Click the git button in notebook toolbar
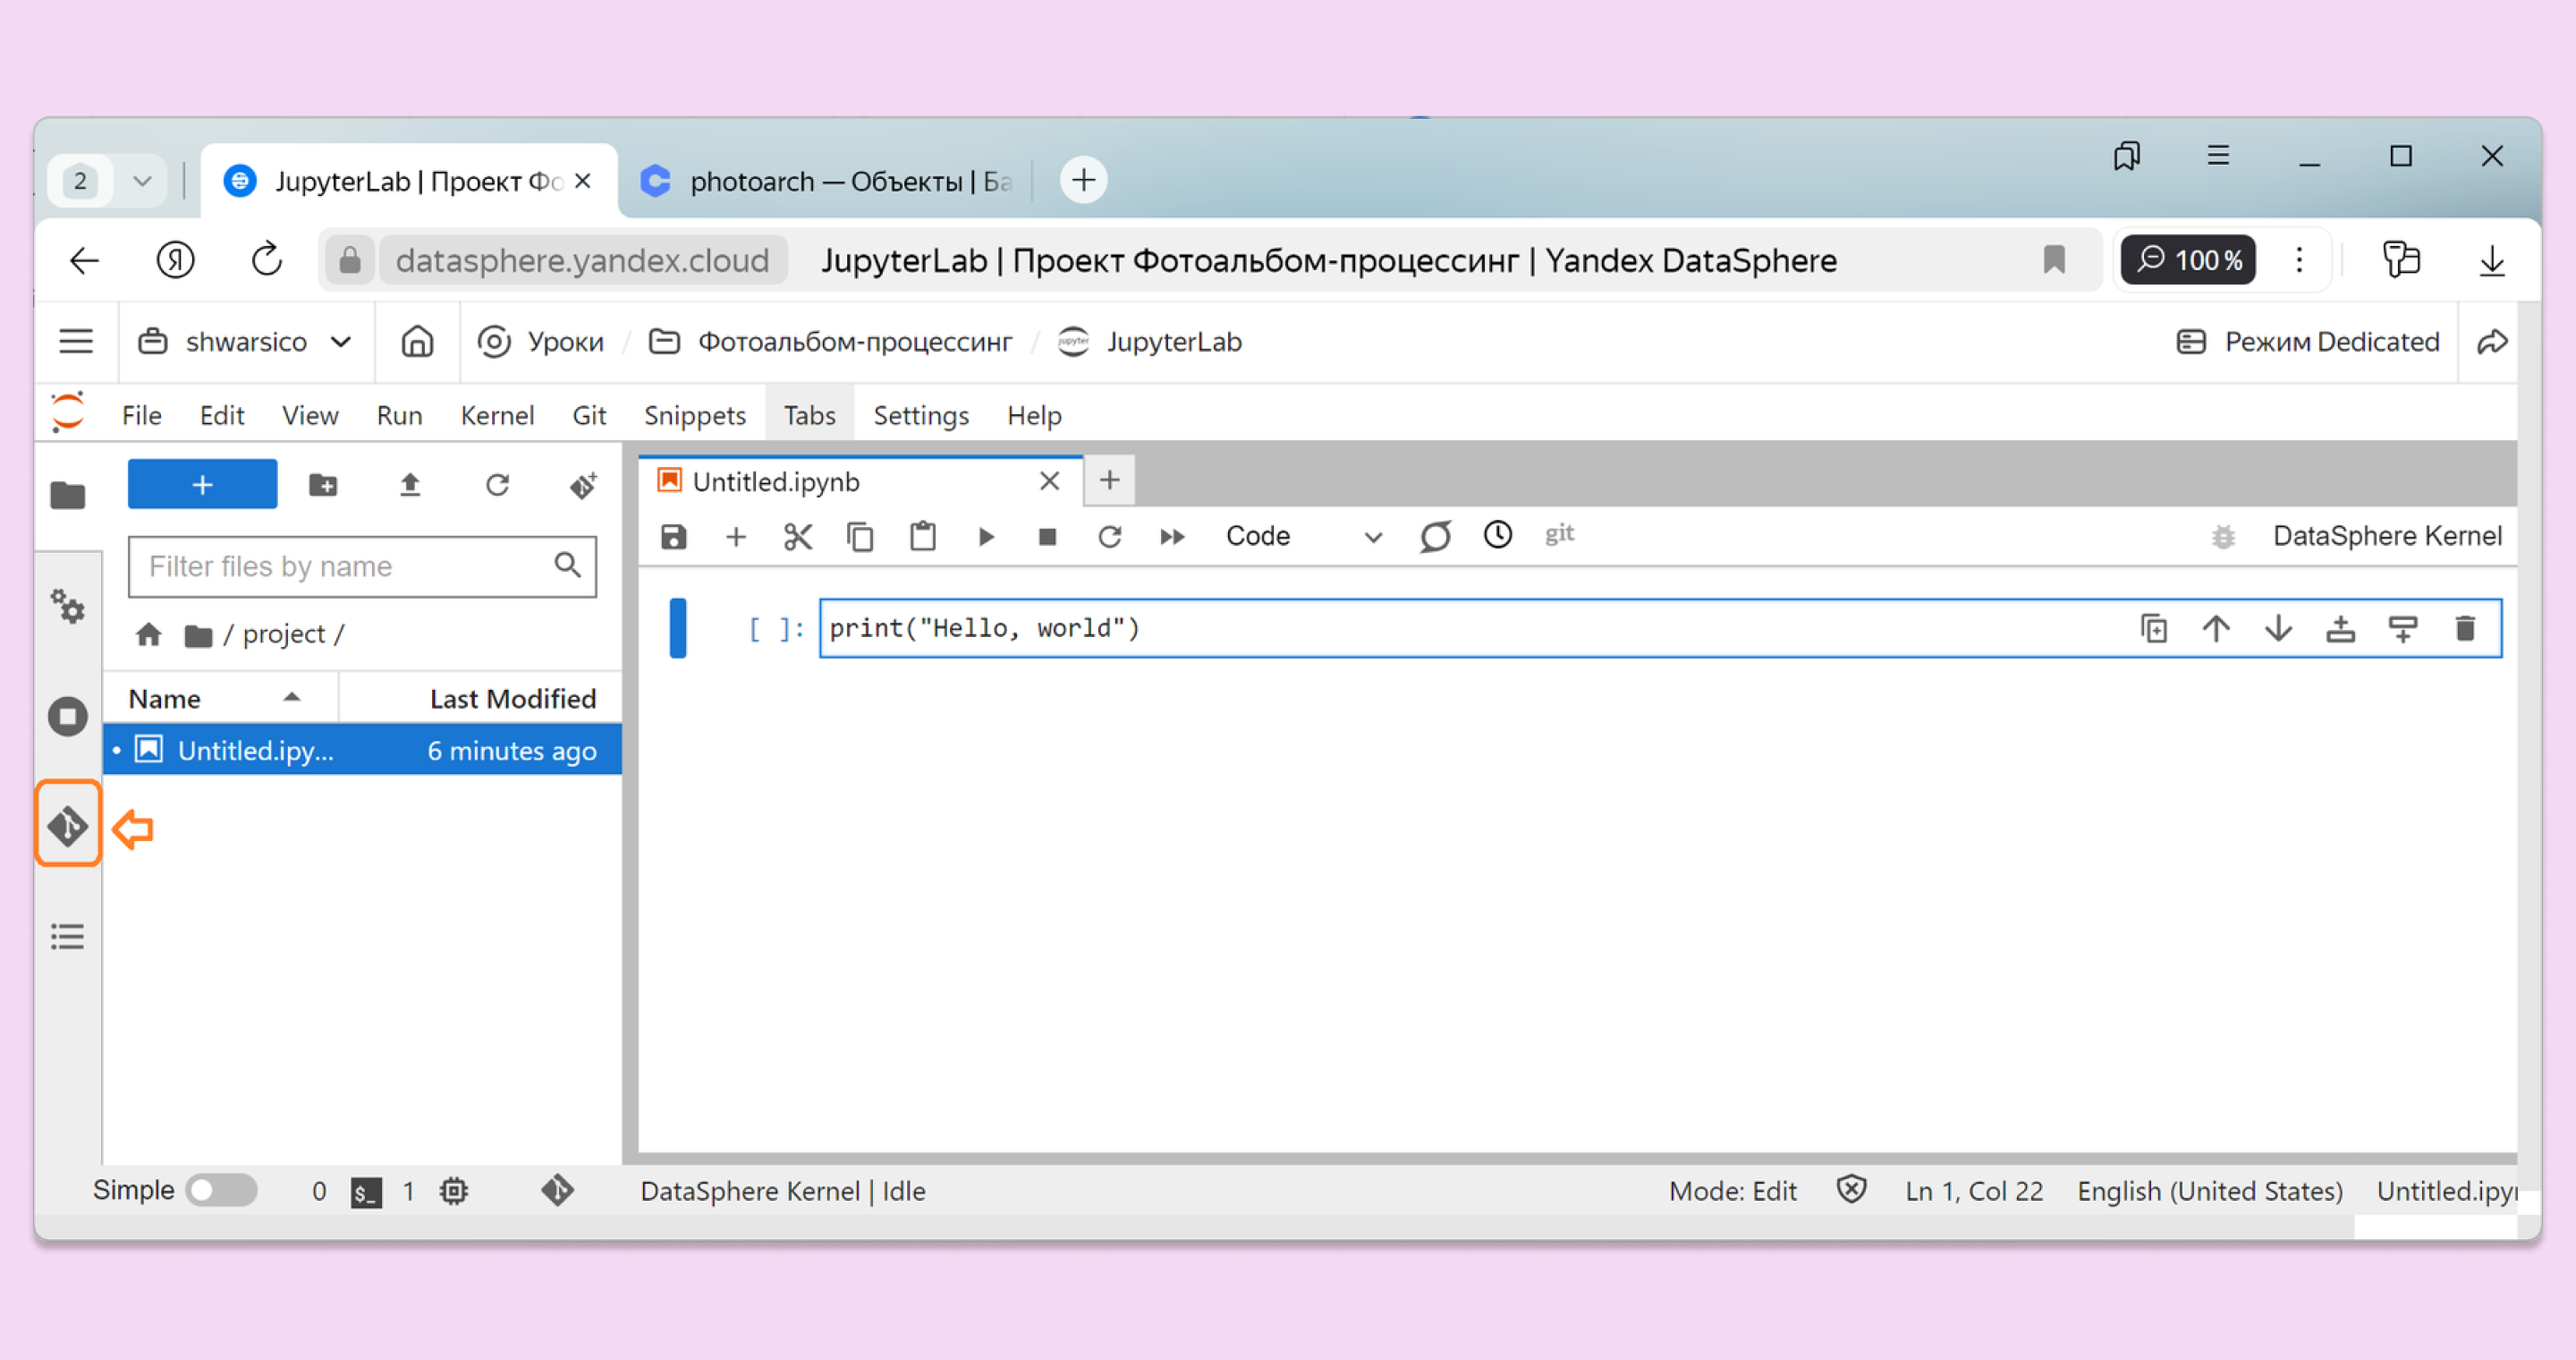 [1560, 534]
